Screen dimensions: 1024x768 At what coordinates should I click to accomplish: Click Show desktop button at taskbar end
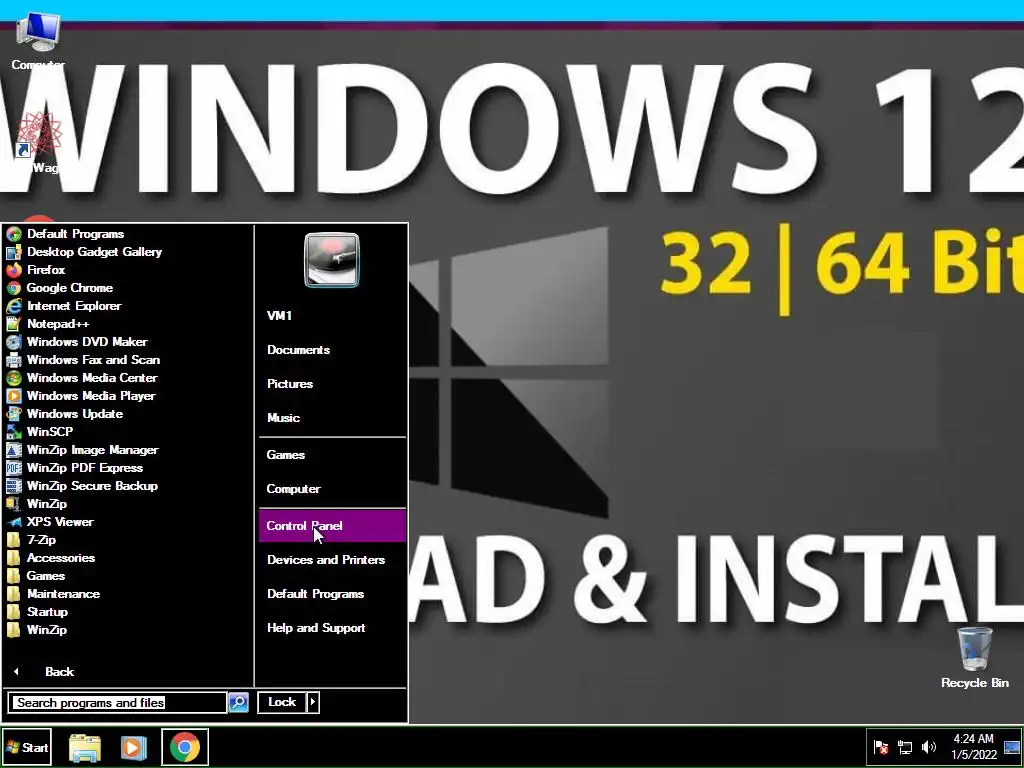tap(1012, 747)
